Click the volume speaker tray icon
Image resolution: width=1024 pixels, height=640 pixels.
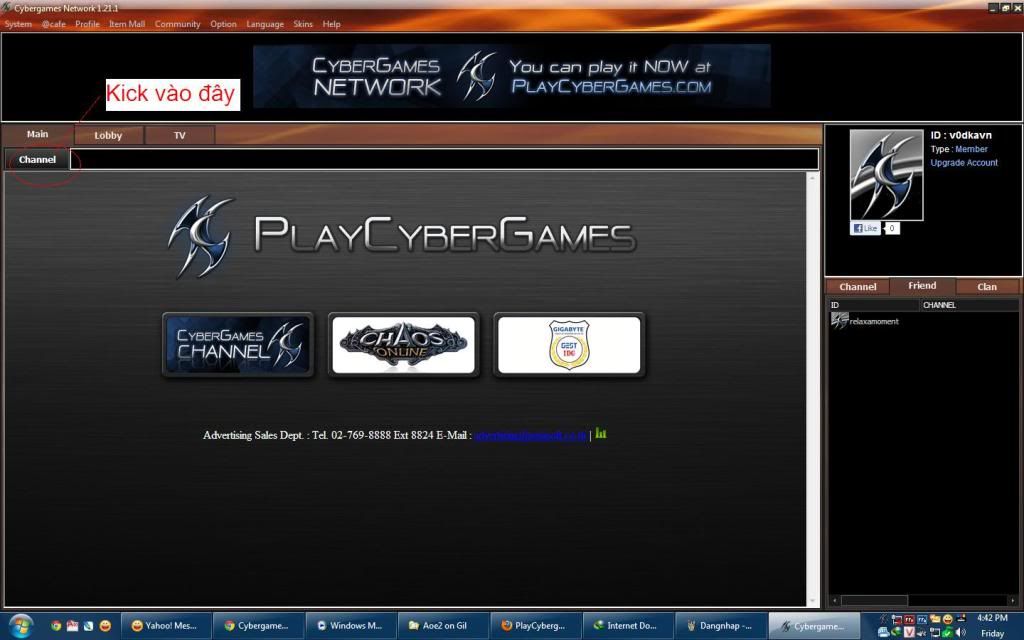tap(961, 632)
